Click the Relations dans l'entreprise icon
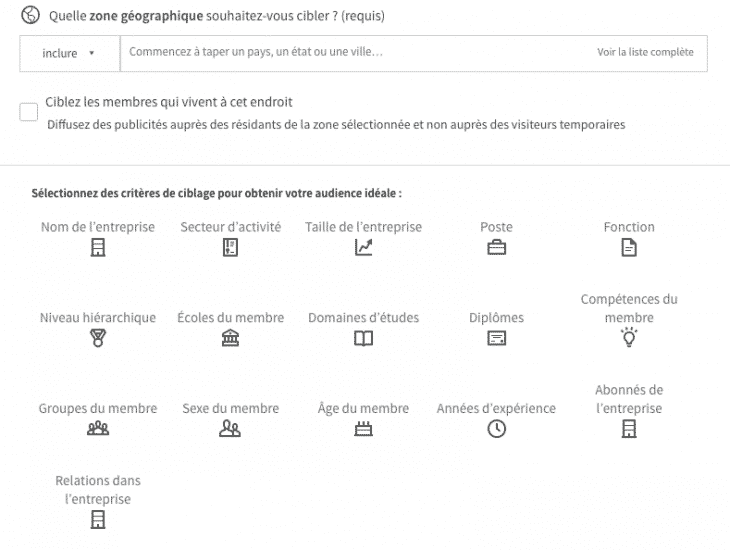 click(x=98, y=519)
